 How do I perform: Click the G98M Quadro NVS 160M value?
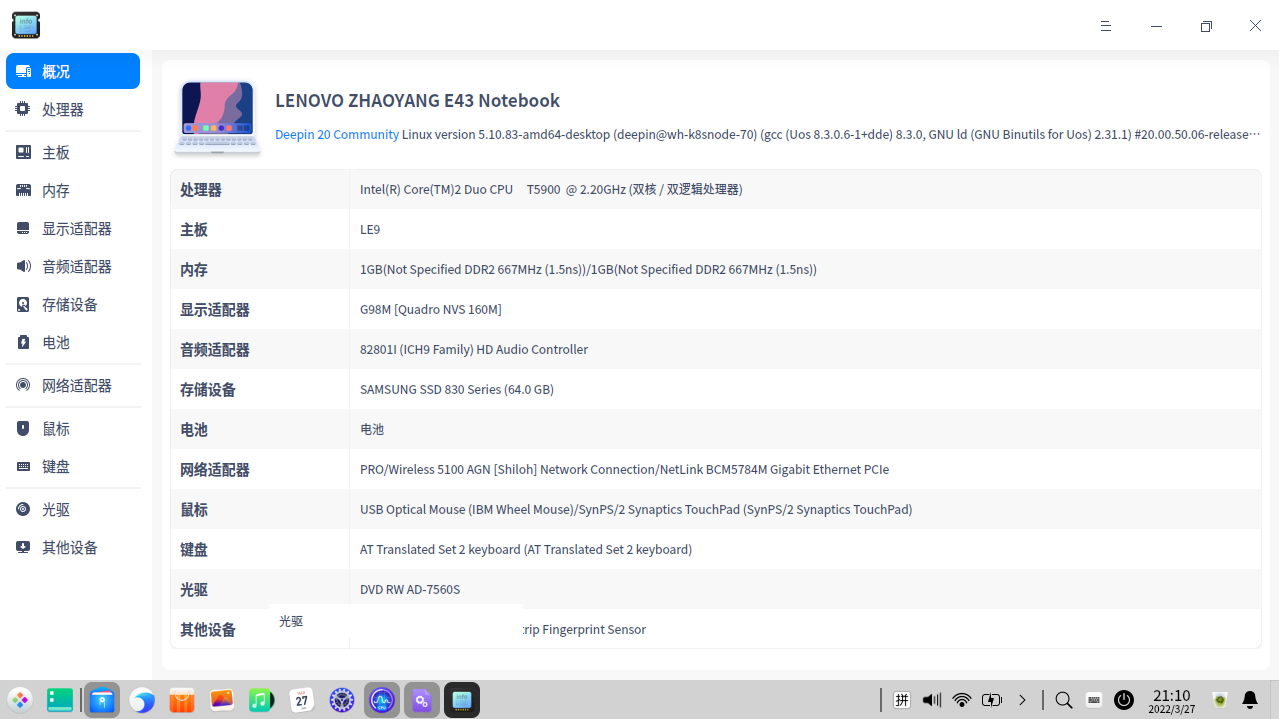[x=431, y=309]
